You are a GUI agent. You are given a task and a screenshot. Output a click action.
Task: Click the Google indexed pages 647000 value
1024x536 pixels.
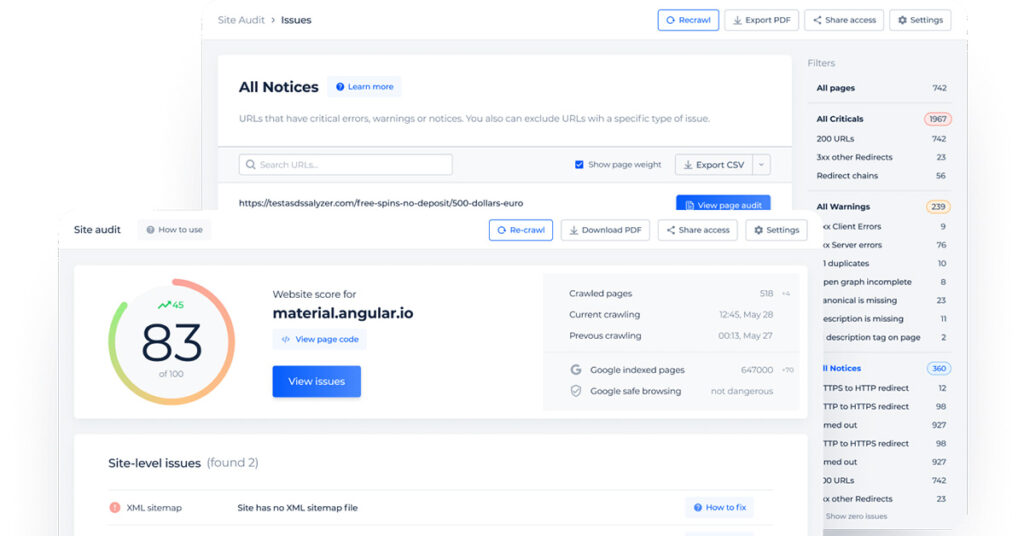click(757, 370)
